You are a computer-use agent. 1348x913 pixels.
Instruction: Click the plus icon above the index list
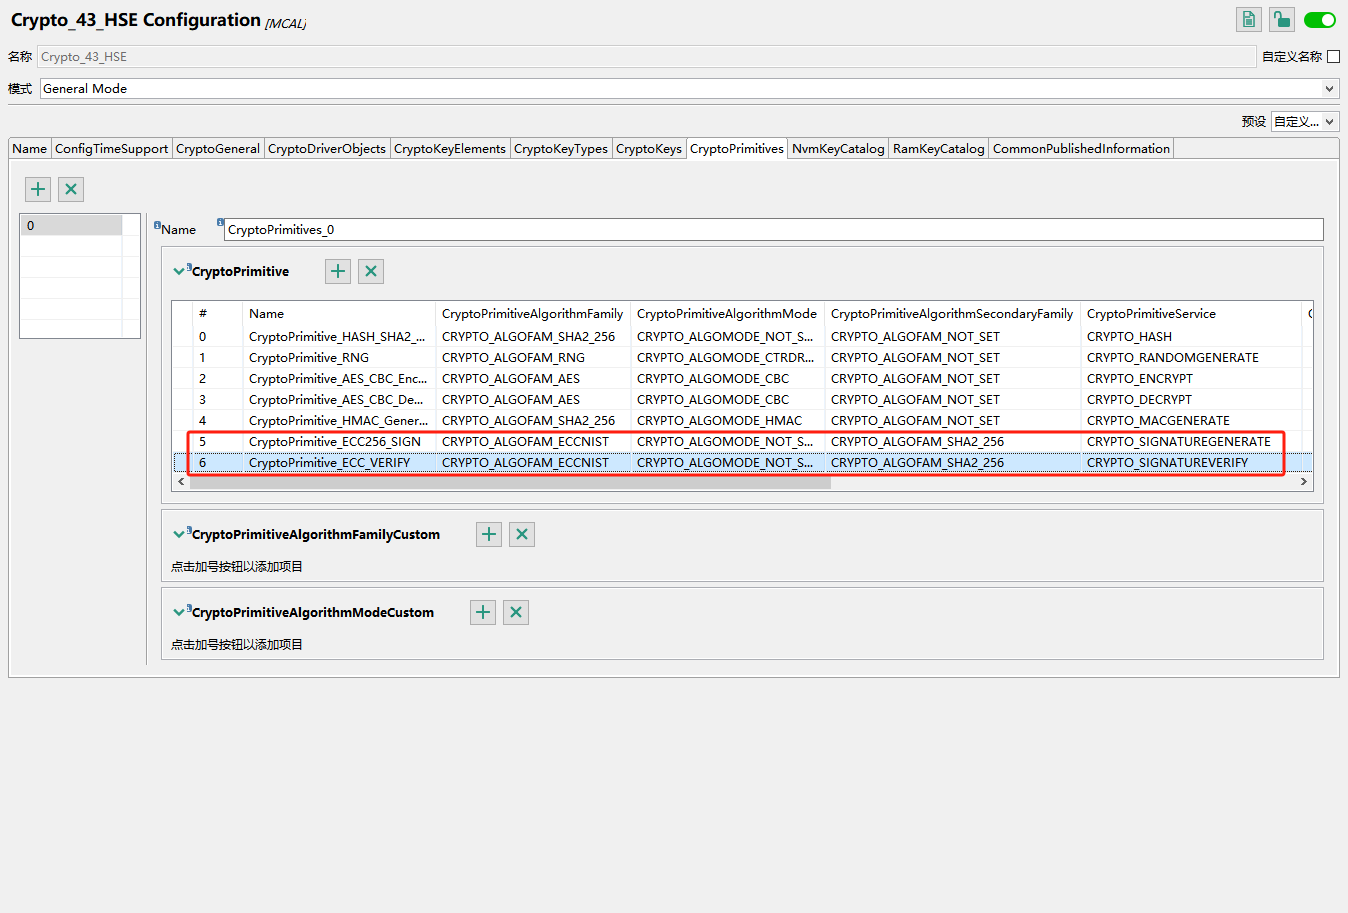37,189
